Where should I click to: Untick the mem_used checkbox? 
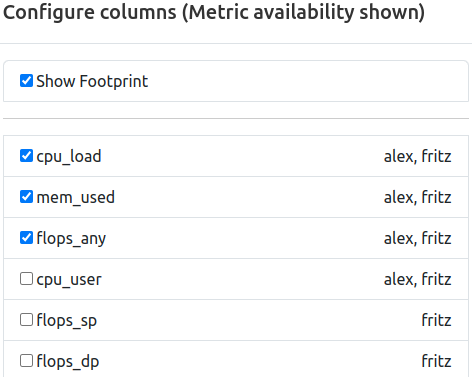click(x=26, y=197)
